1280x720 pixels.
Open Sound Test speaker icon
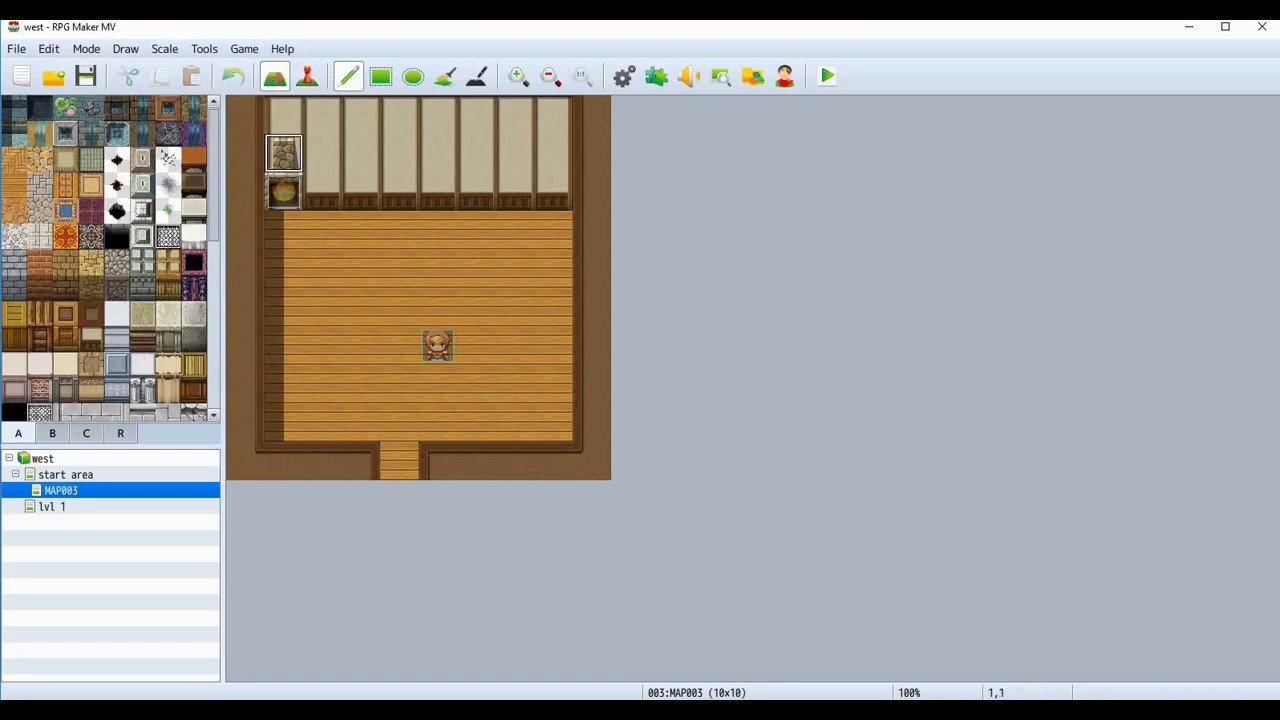click(x=688, y=76)
